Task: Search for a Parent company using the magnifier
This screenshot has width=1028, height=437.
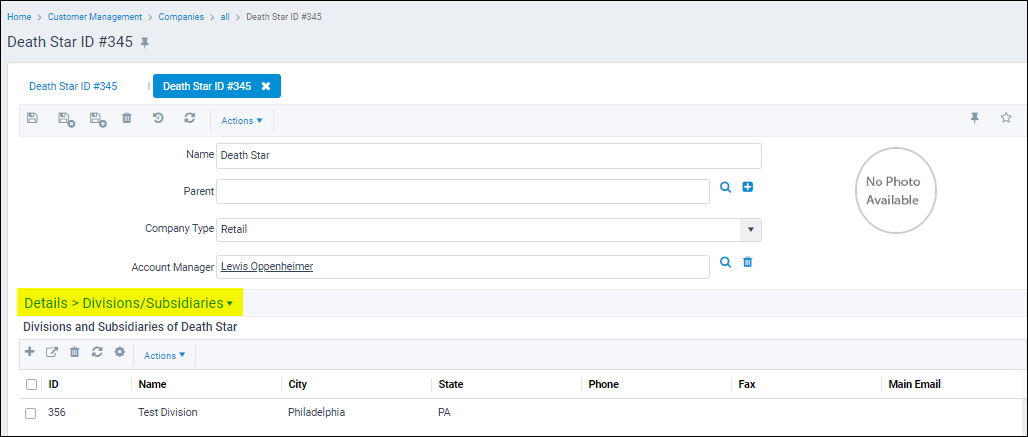Action: [x=725, y=187]
